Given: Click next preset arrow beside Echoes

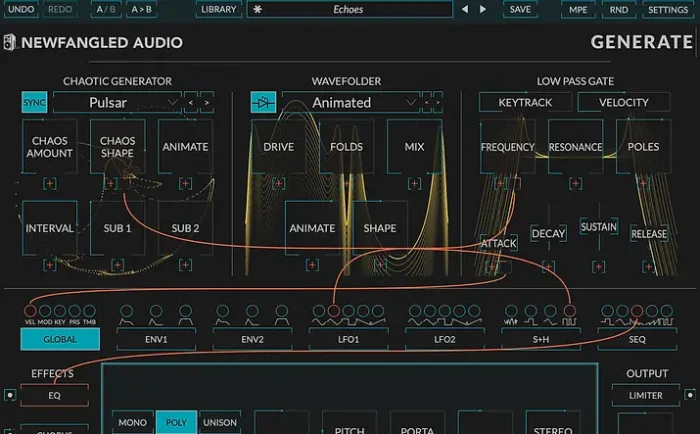Looking at the screenshot, I should pyautogui.click(x=483, y=9).
